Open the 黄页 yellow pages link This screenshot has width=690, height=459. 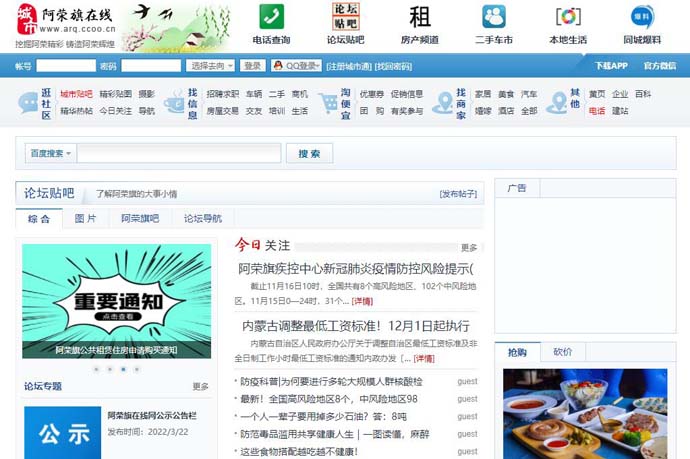tap(597, 94)
